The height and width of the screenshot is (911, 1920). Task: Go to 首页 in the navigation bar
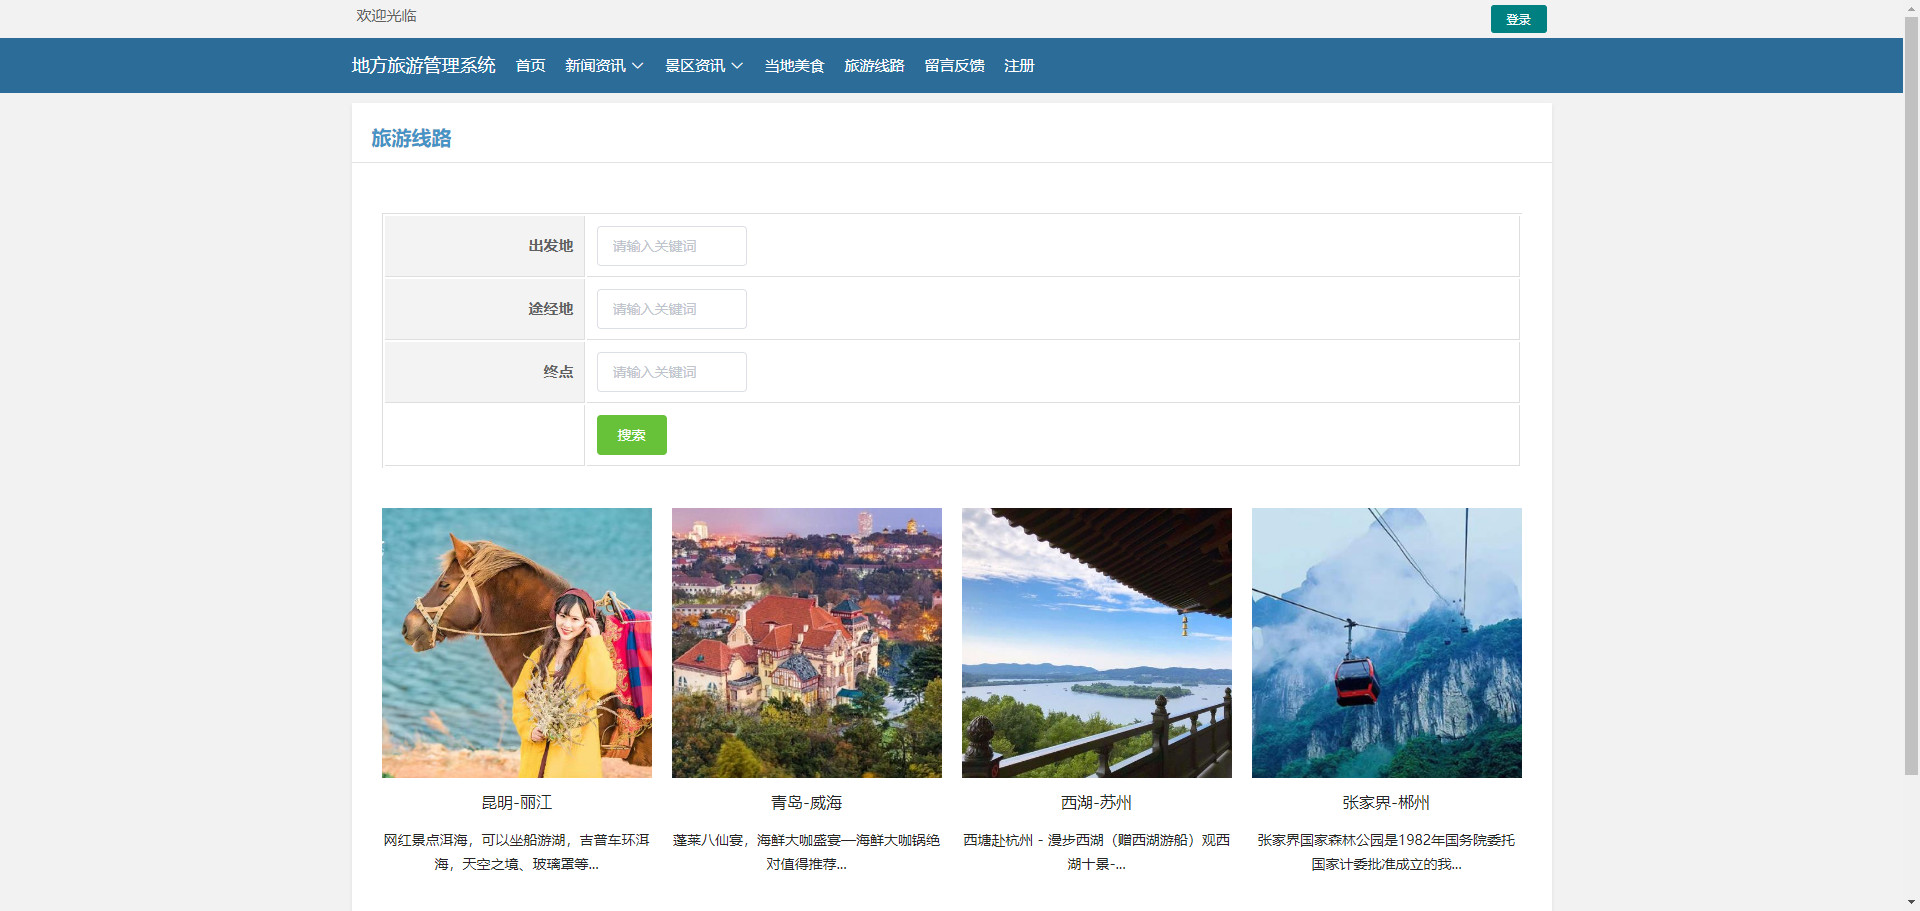[530, 66]
